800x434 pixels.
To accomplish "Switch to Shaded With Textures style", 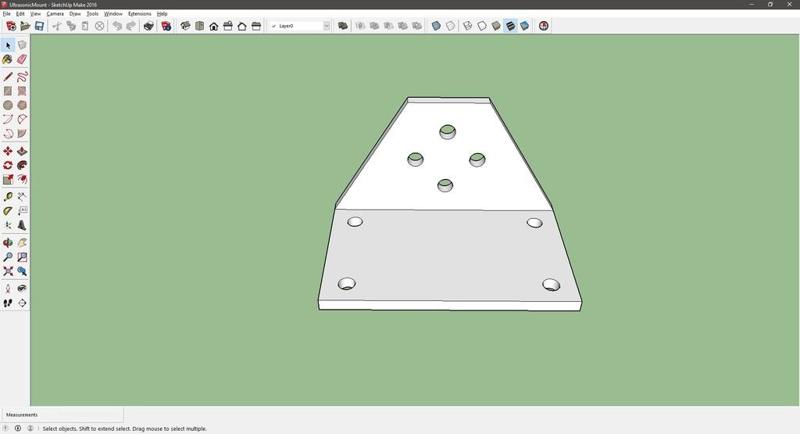I will coord(510,25).
